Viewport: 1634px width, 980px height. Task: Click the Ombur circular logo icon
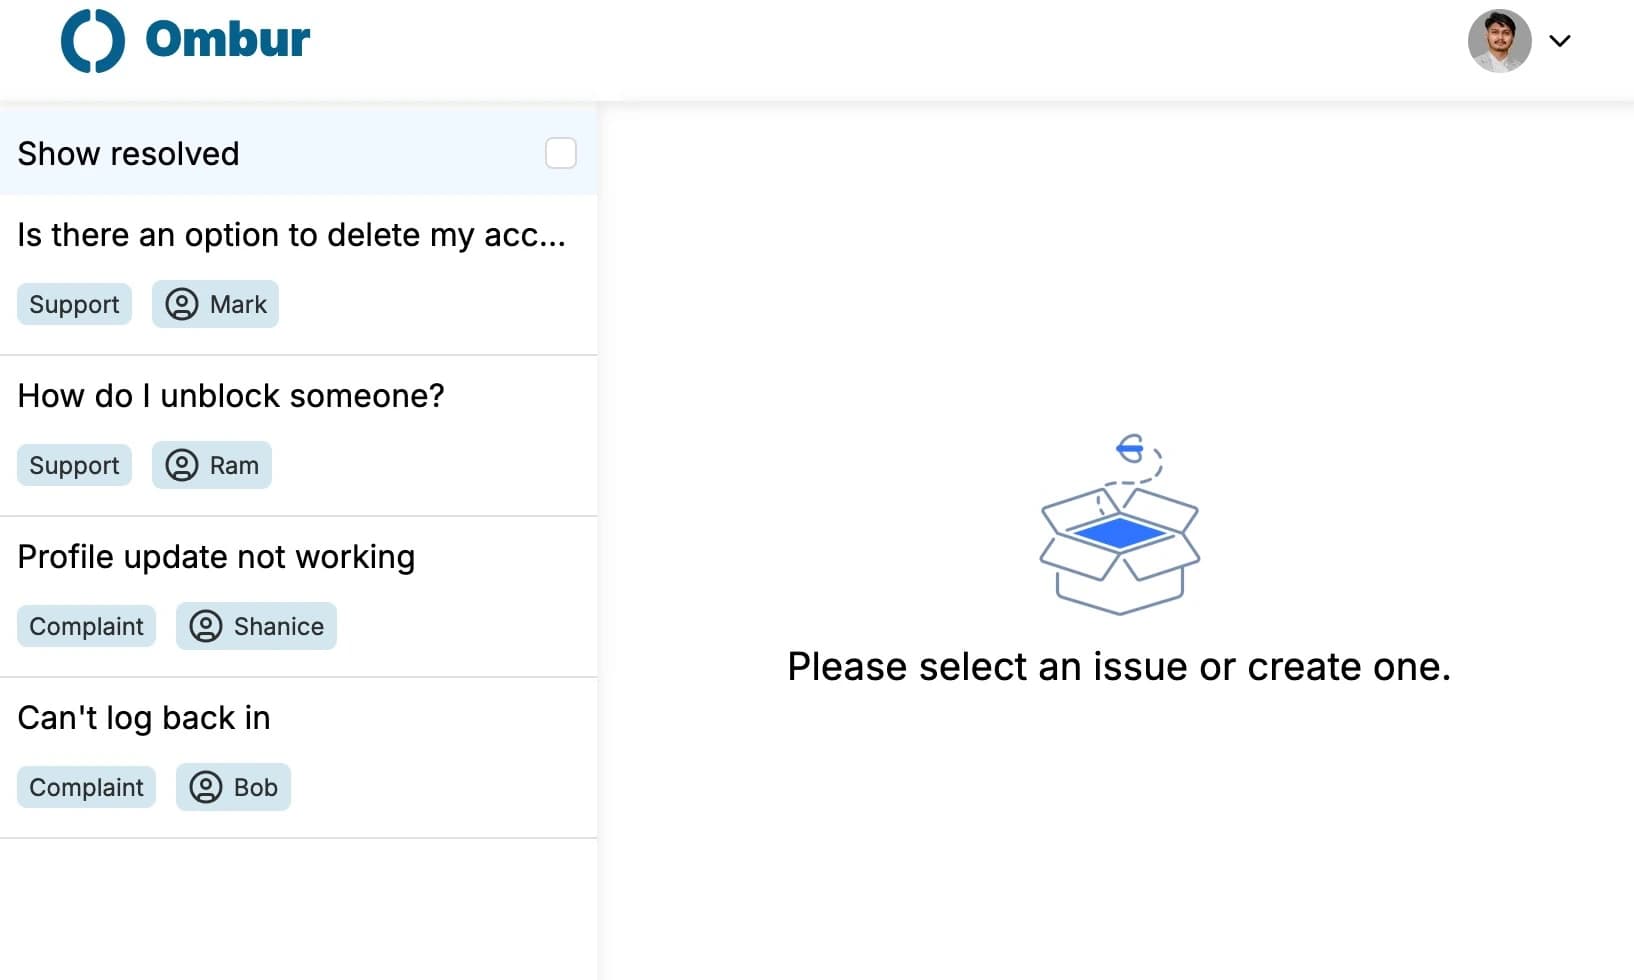93,41
